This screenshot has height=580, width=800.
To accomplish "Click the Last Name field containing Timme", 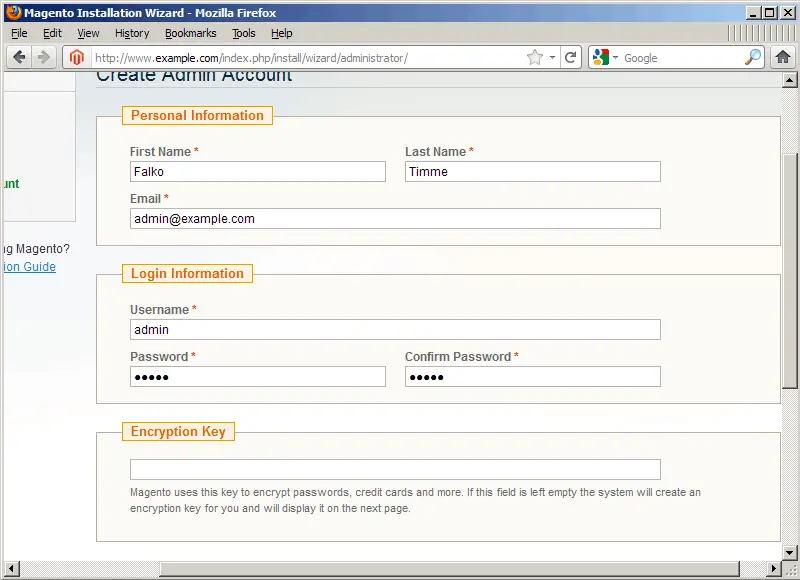I will coord(533,171).
